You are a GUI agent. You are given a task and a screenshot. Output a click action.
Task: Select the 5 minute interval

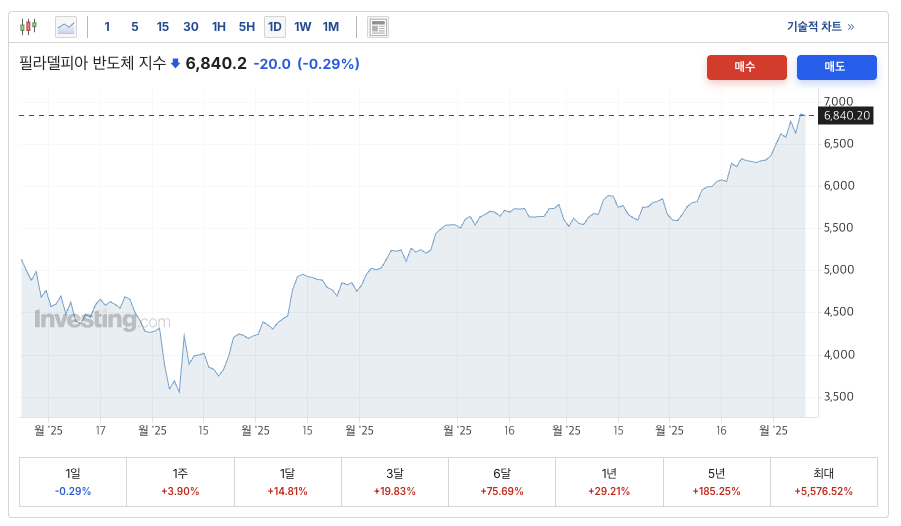tap(135, 27)
